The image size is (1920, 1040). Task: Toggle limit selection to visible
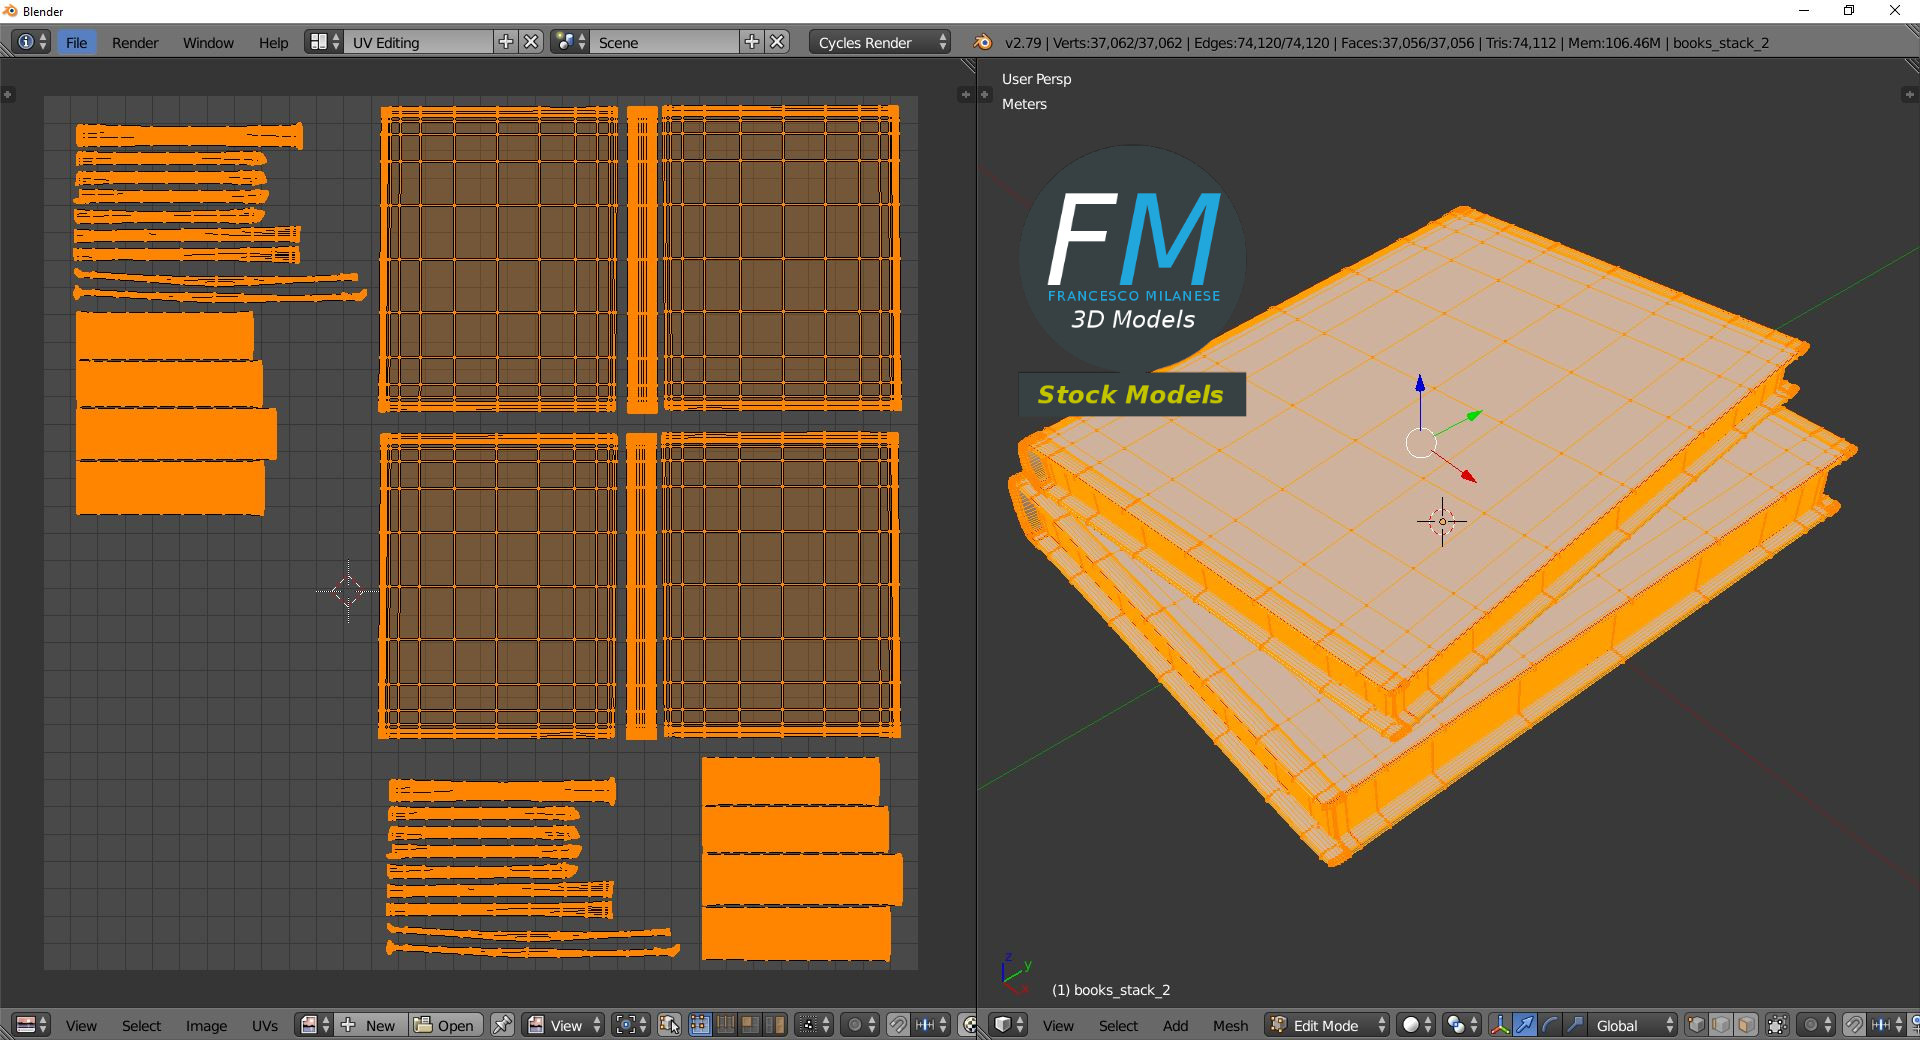1777,1025
